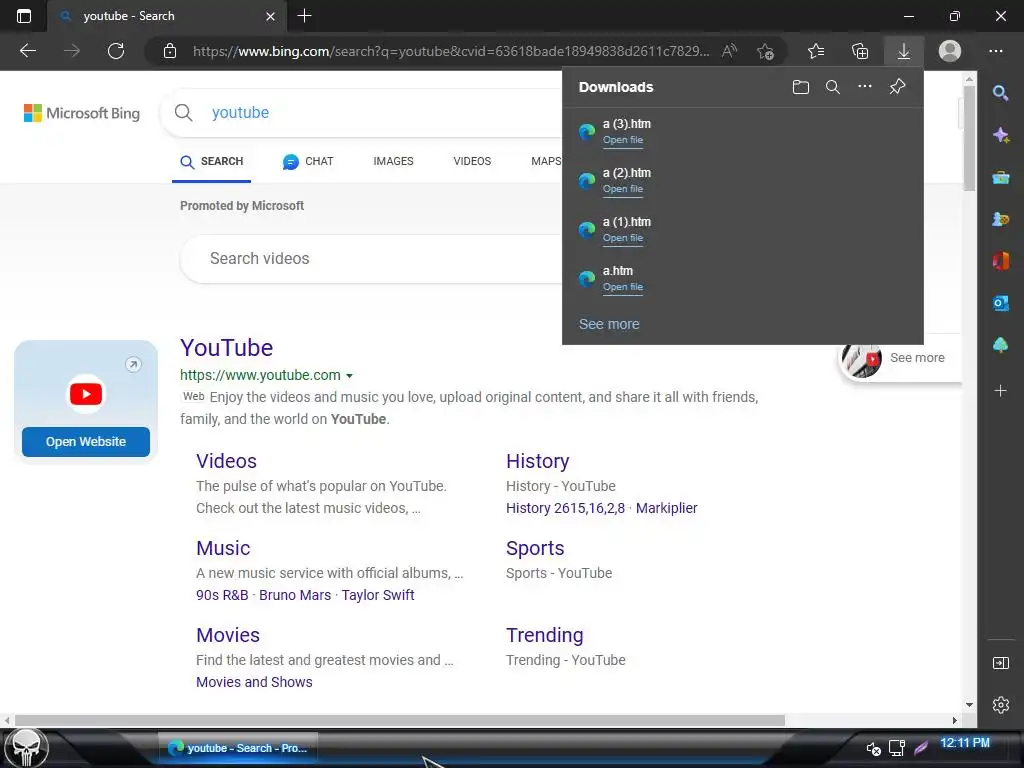This screenshot has height=768, width=1024.
Task: Select the youtube taskbar window button
Action: coord(238,748)
